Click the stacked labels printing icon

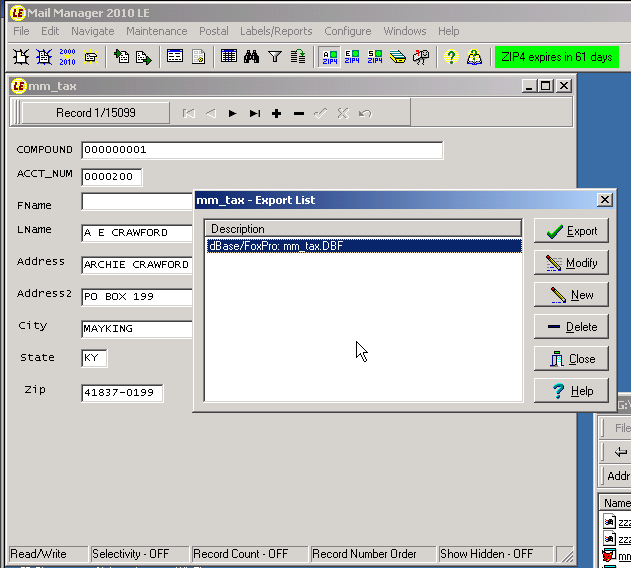point(398,57)
